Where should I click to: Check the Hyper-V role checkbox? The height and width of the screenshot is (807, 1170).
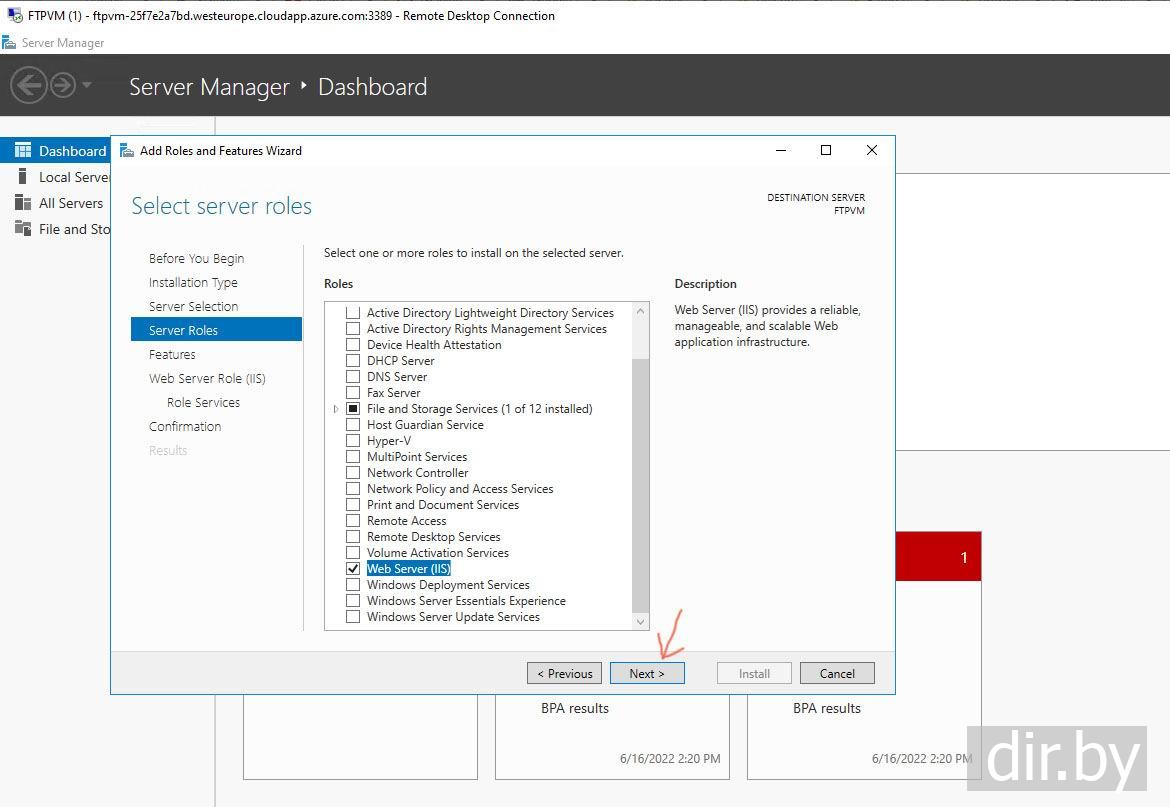coord(352,441)
